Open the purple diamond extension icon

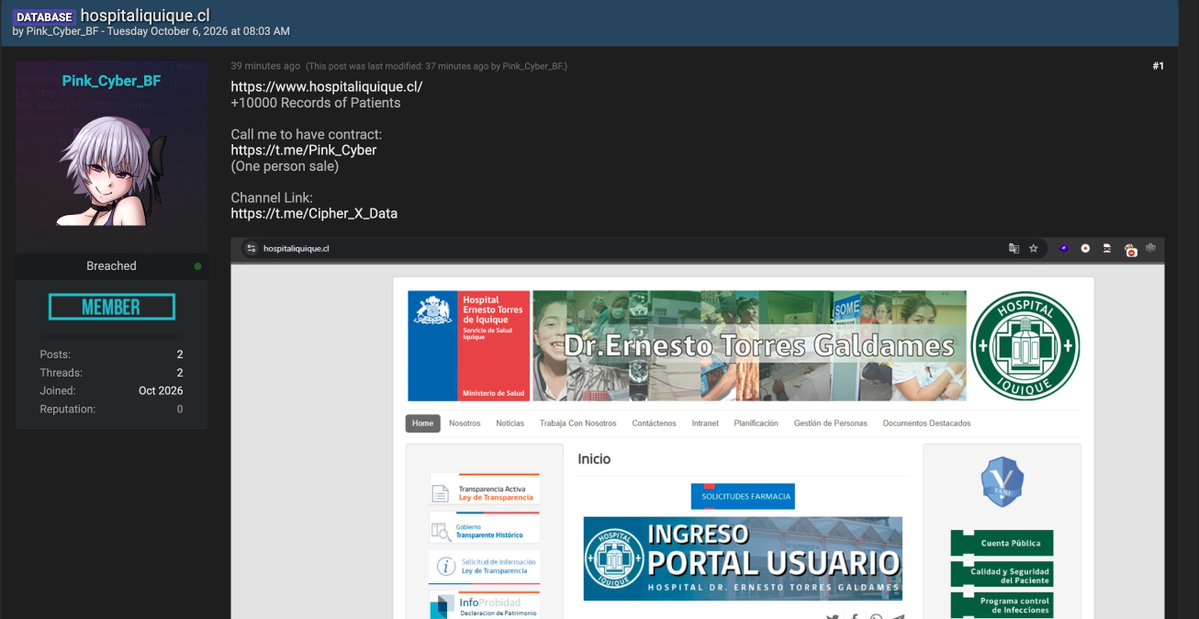(x=1064, y=248)
